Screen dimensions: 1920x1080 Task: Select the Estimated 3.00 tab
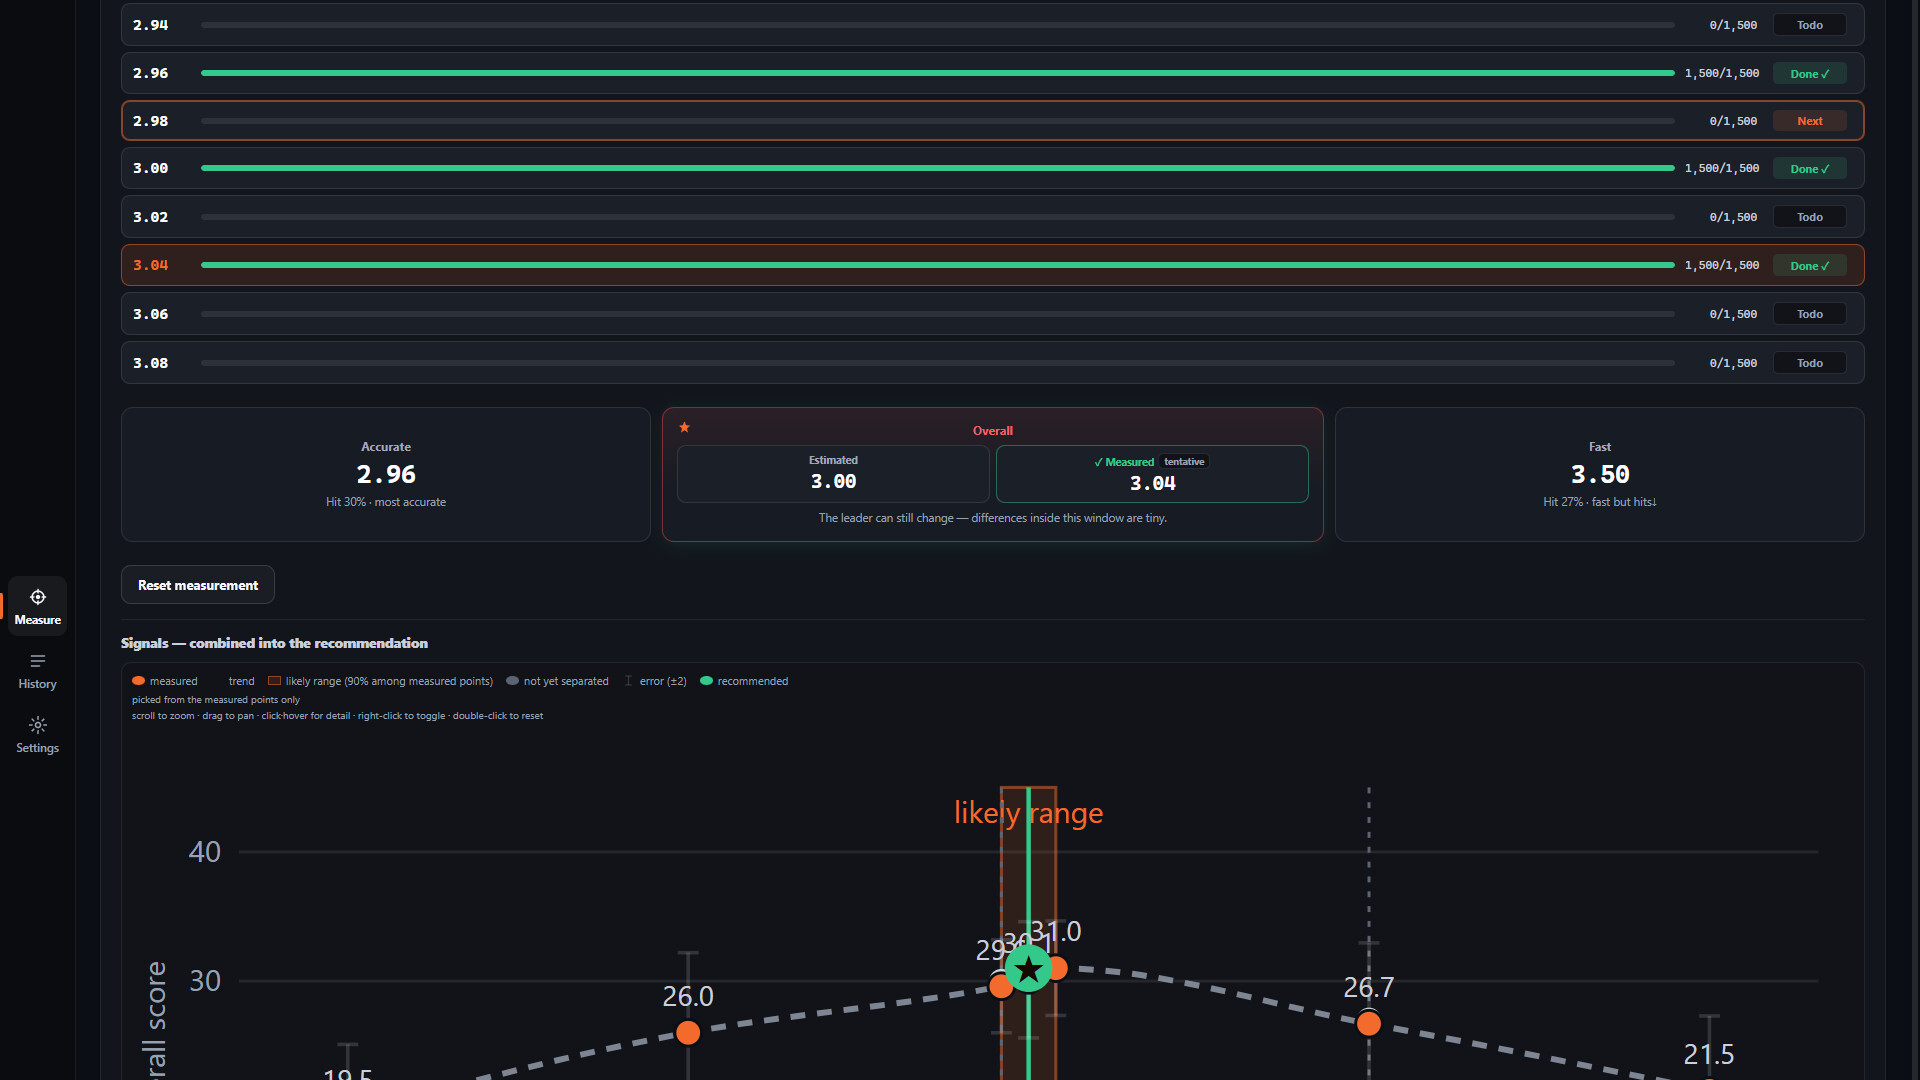[833, 474]
